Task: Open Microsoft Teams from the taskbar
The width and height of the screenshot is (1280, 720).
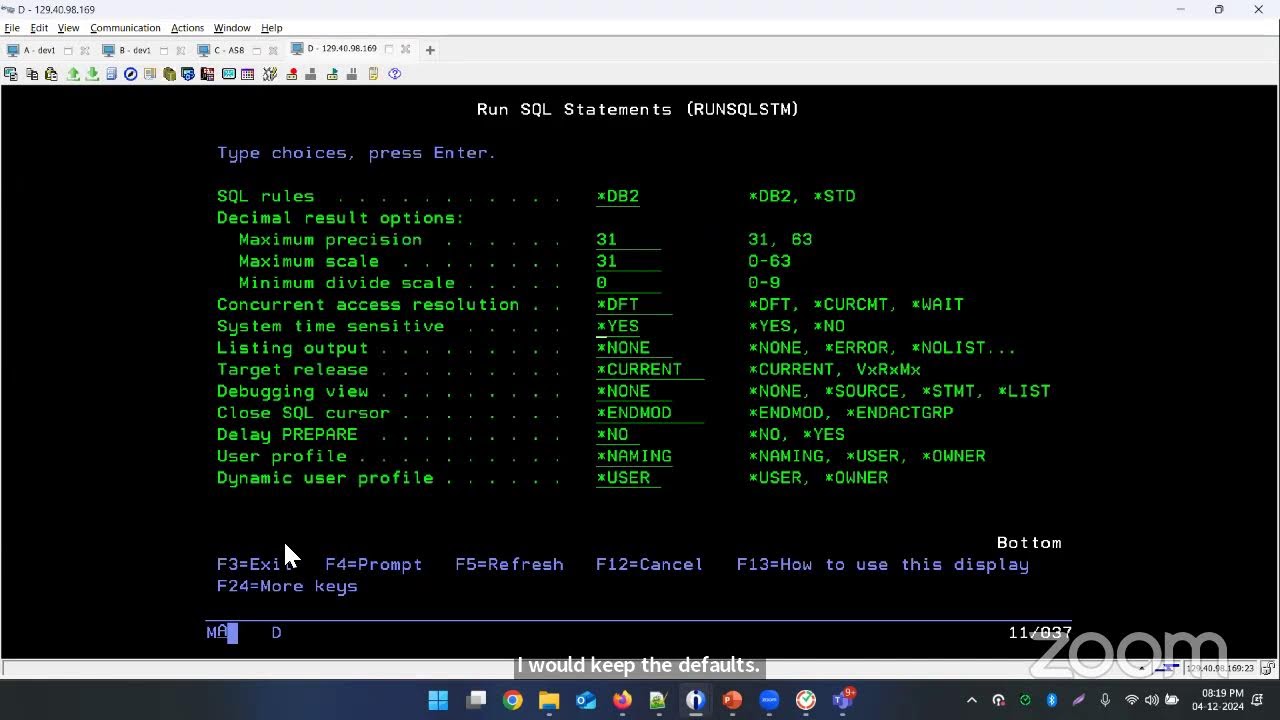Action: [842, 700]
